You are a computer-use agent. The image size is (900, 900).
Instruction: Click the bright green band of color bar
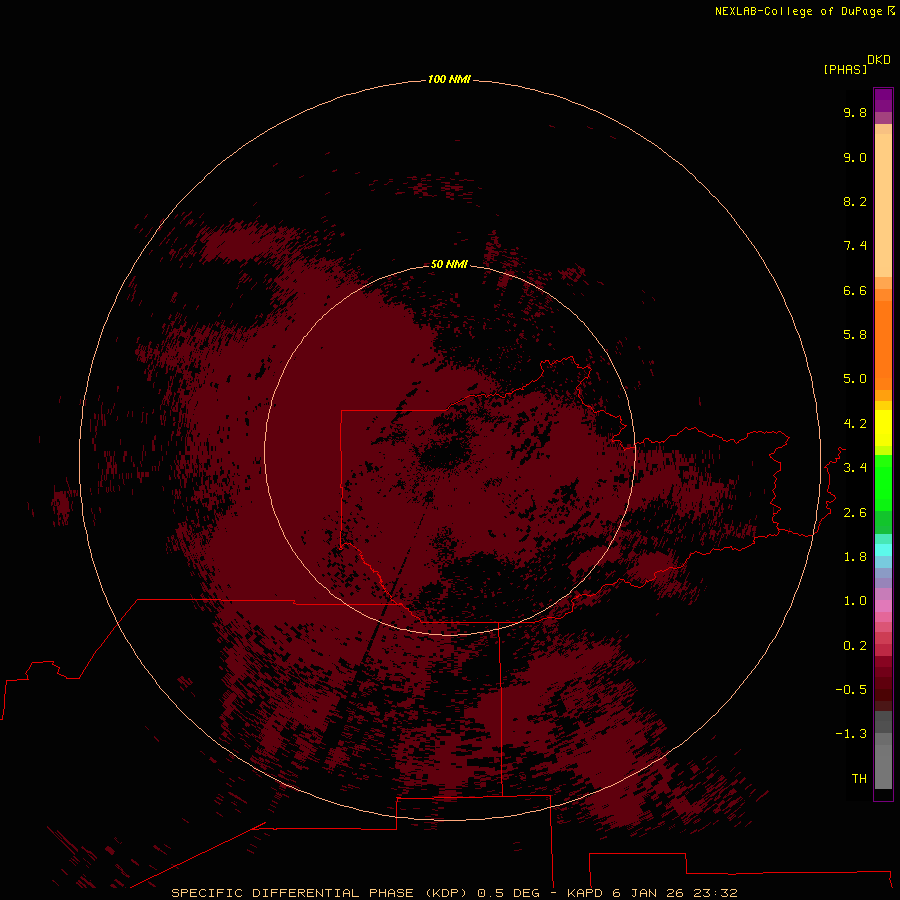883,483
